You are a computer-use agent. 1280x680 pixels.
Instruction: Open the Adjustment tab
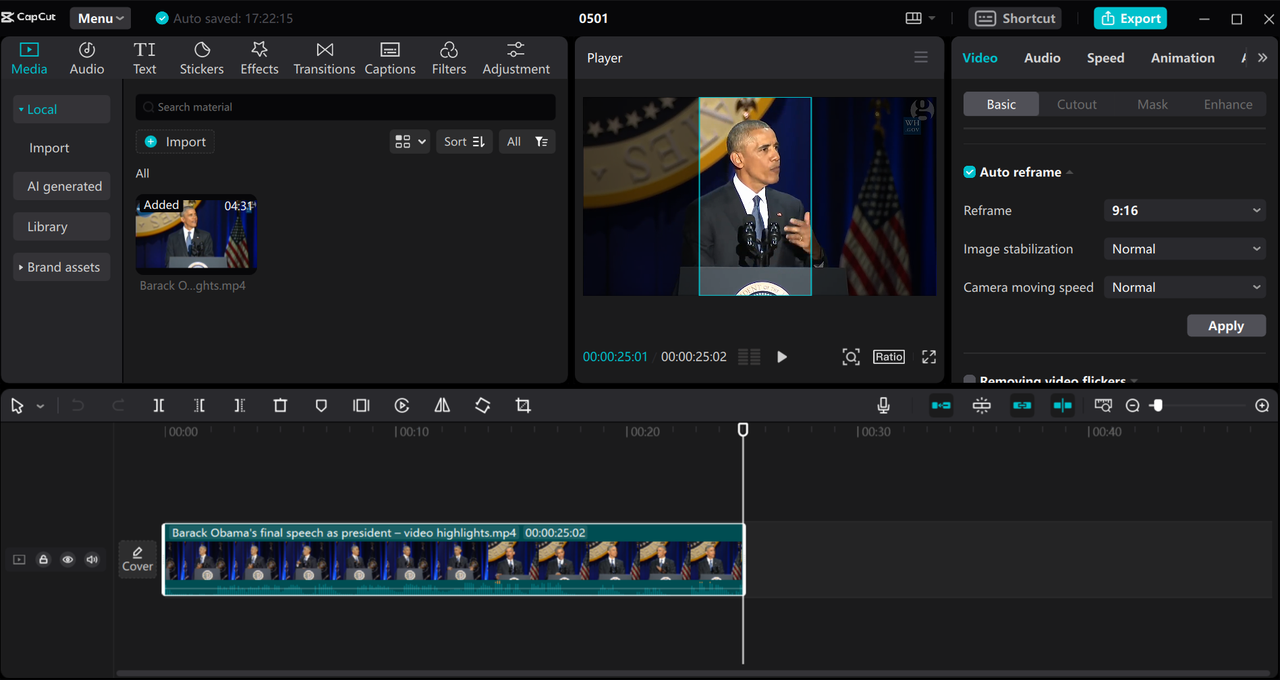[x=516, y=59]
